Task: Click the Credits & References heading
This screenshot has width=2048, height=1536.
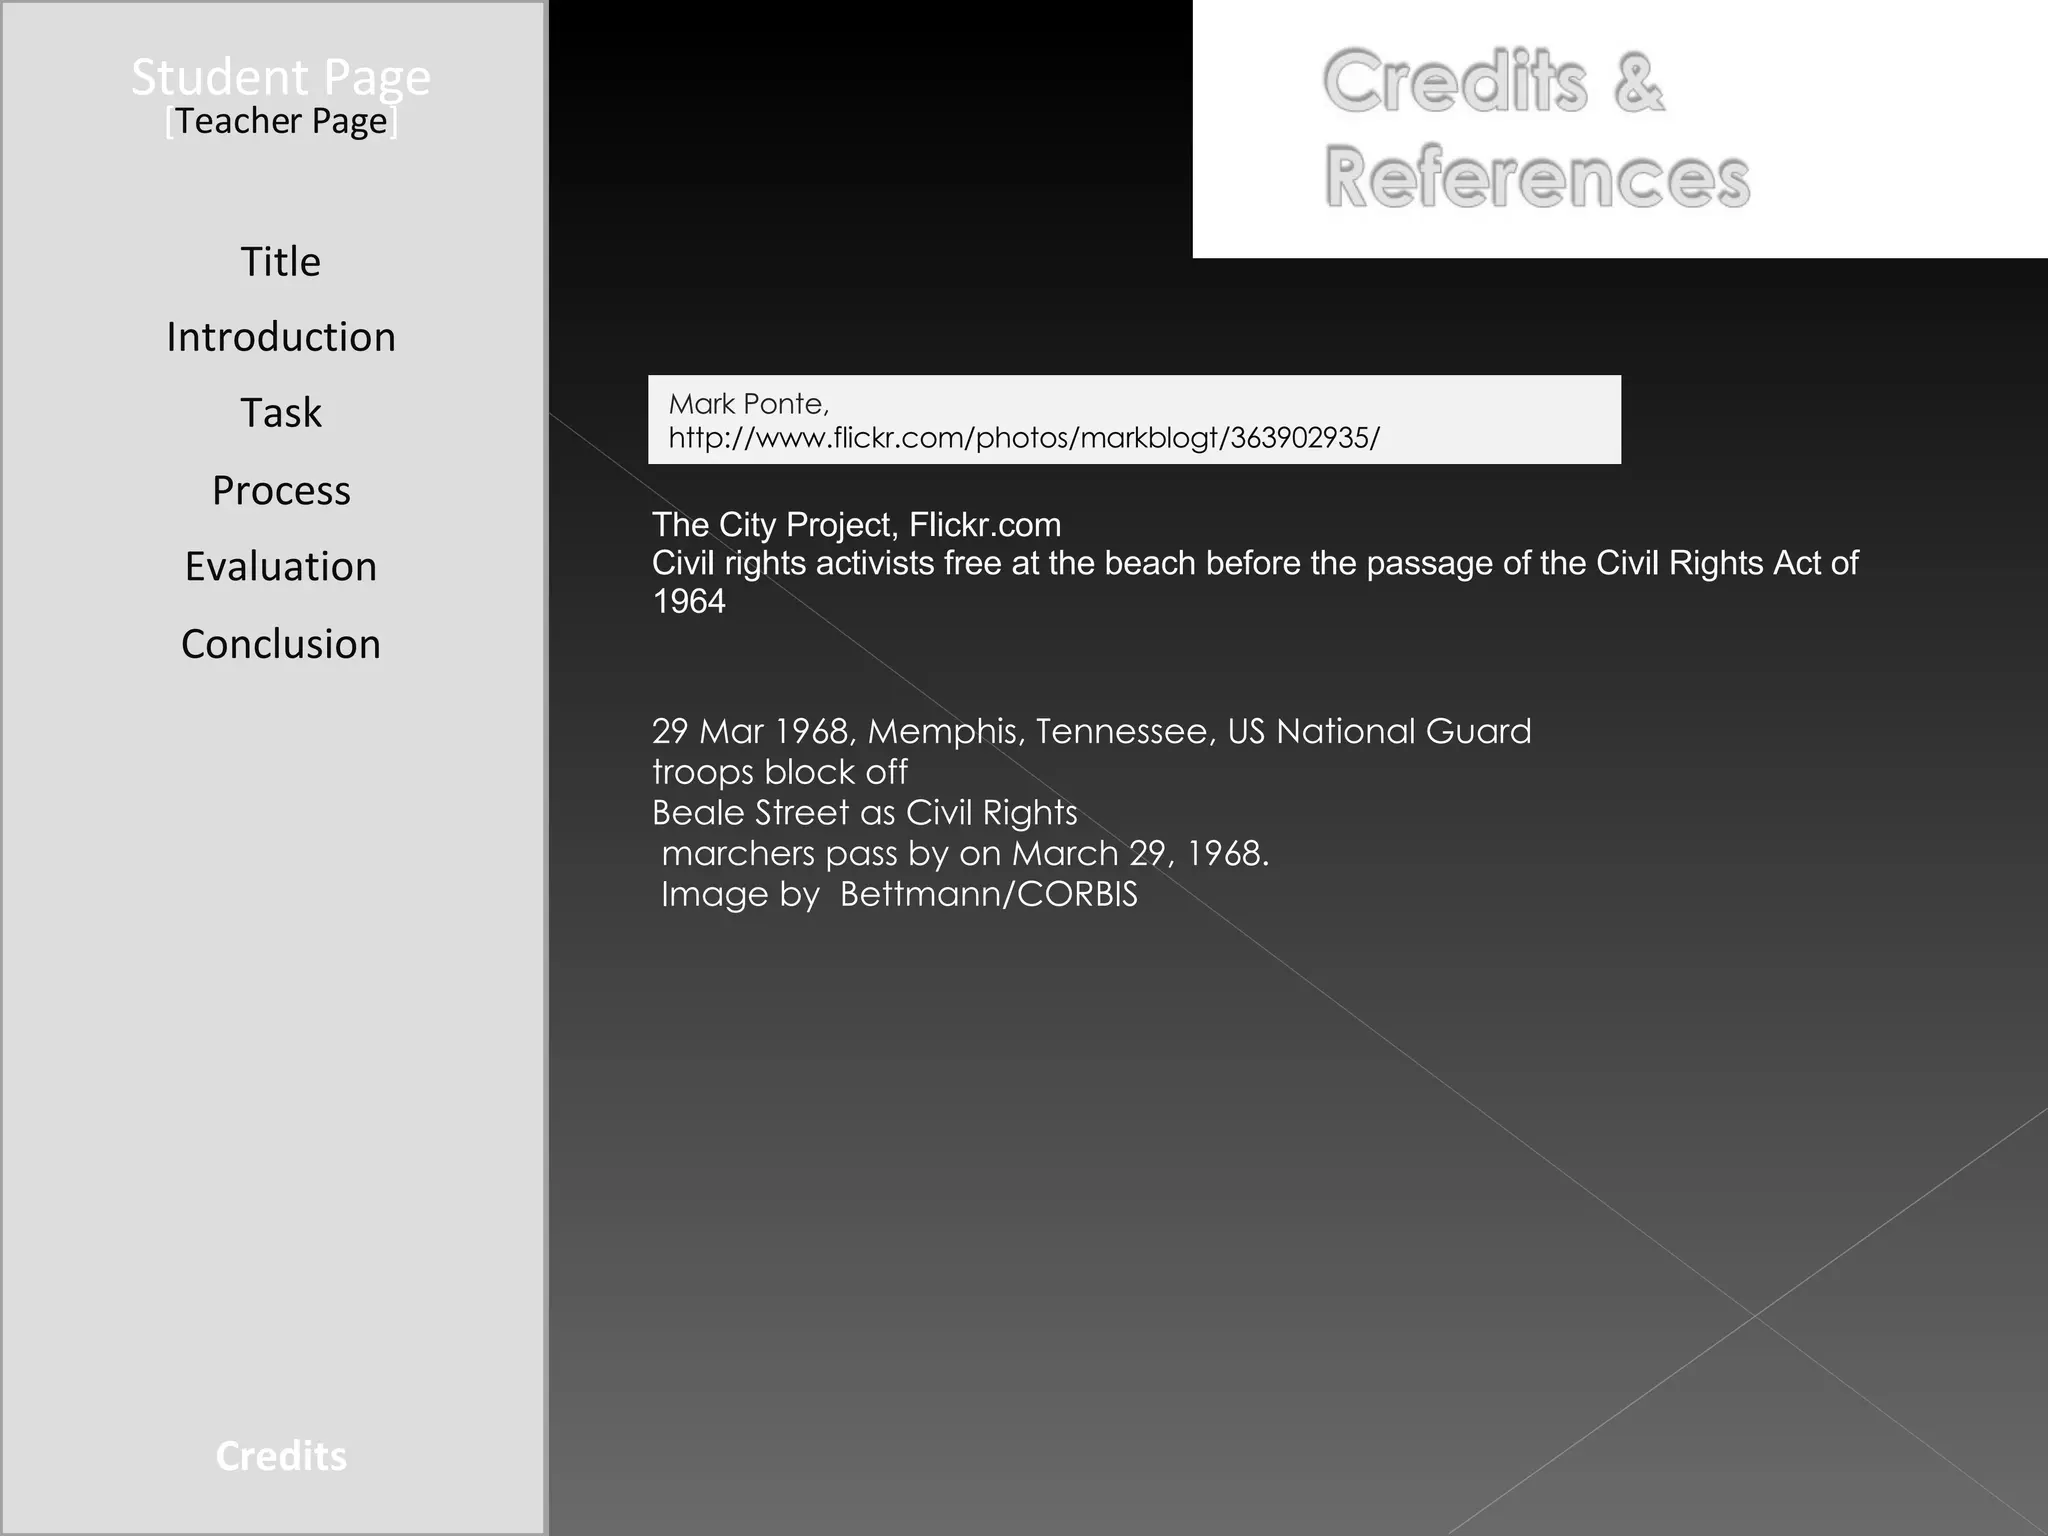Action: coord(1534,130)
